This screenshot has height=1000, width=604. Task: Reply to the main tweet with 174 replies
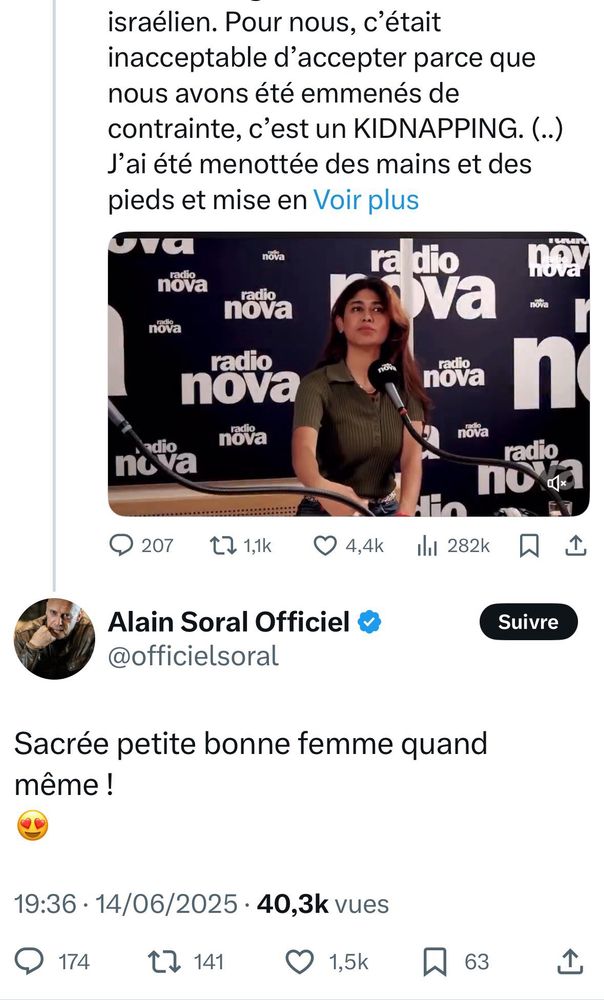[x=52, y=962]
